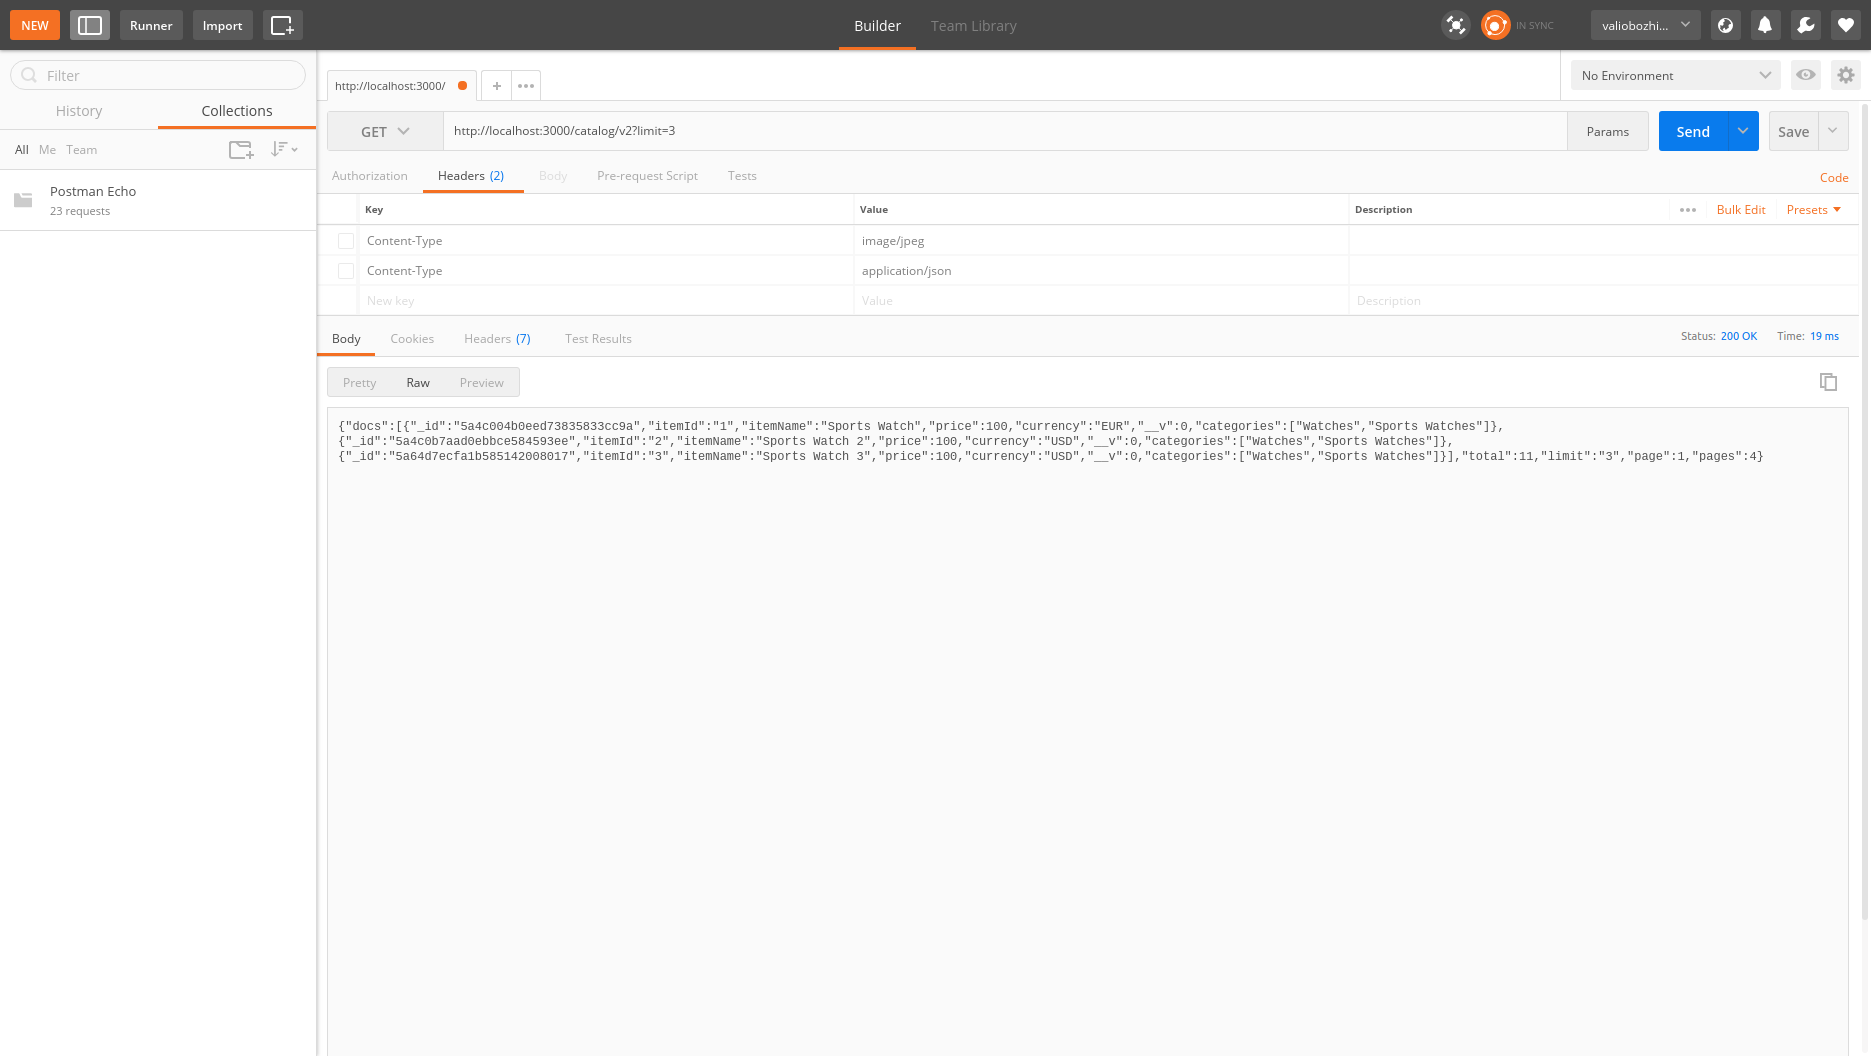Expand the Save button dropdown arrow
1871x1056 pixels.
tap(1833, 131)
